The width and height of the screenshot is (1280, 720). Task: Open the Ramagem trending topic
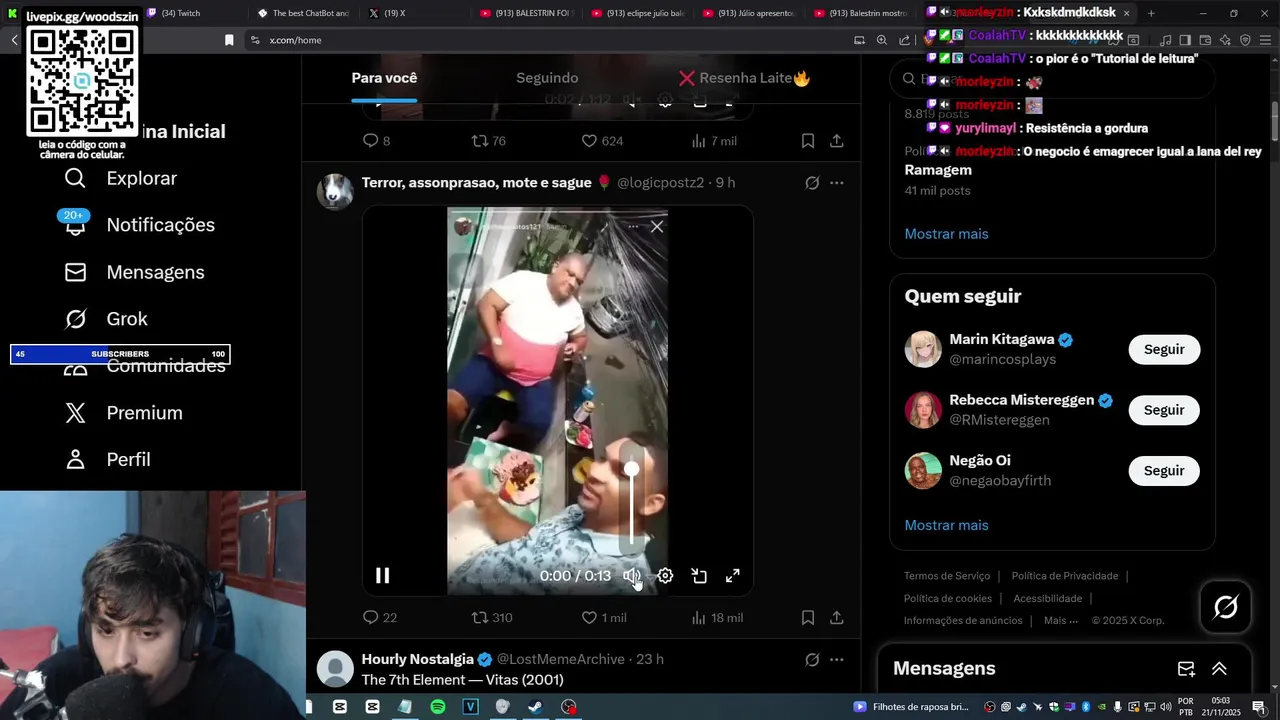pos(938,170)
